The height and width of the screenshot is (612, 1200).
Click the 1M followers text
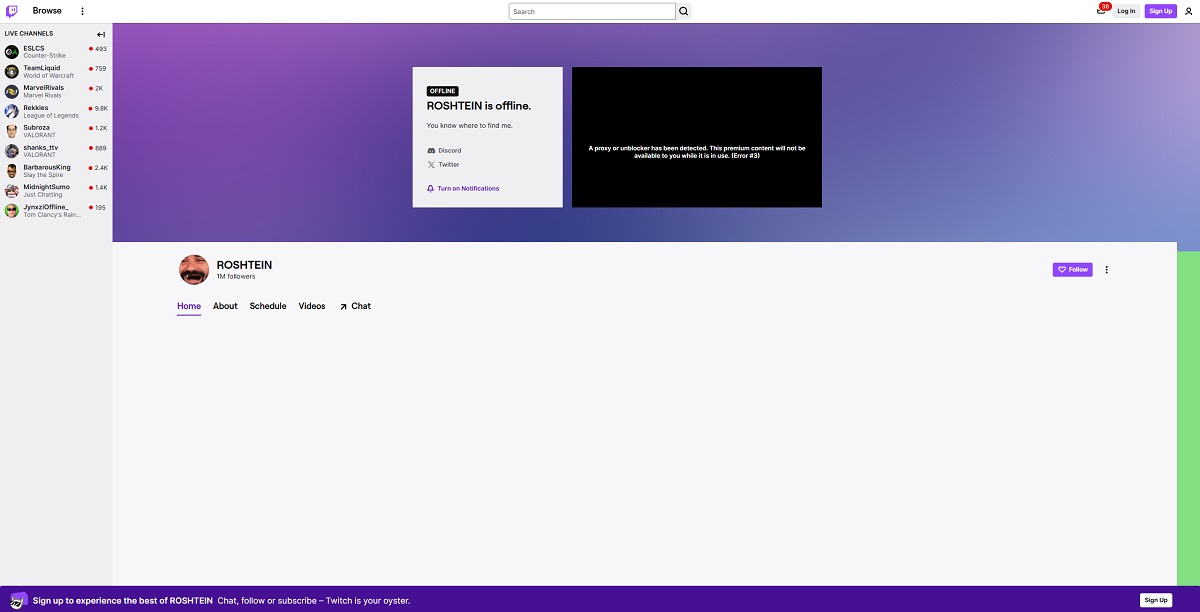click(236, 276)
